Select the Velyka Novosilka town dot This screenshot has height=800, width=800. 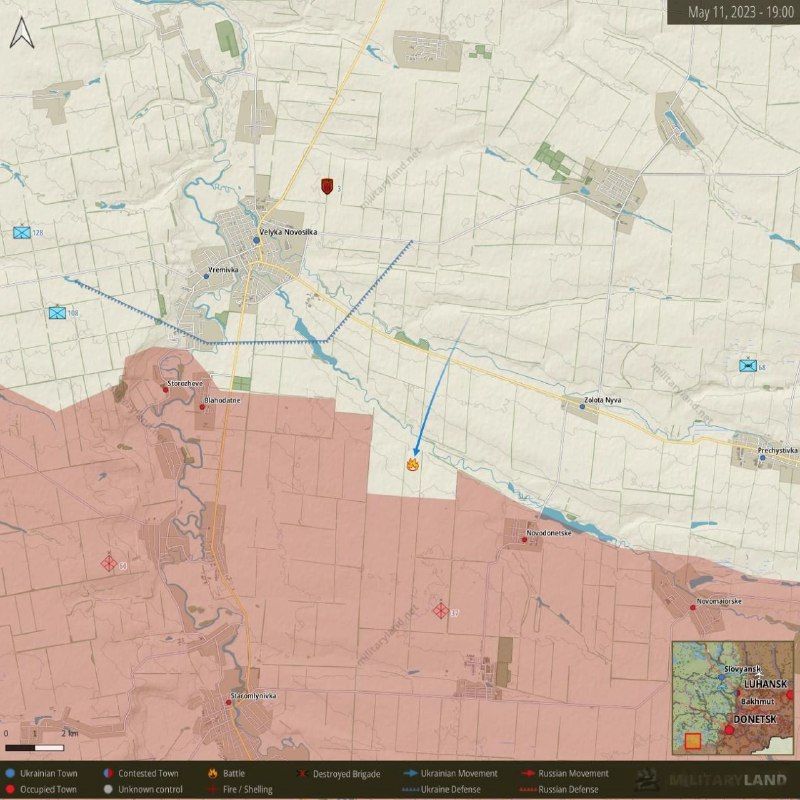(257, 240)
